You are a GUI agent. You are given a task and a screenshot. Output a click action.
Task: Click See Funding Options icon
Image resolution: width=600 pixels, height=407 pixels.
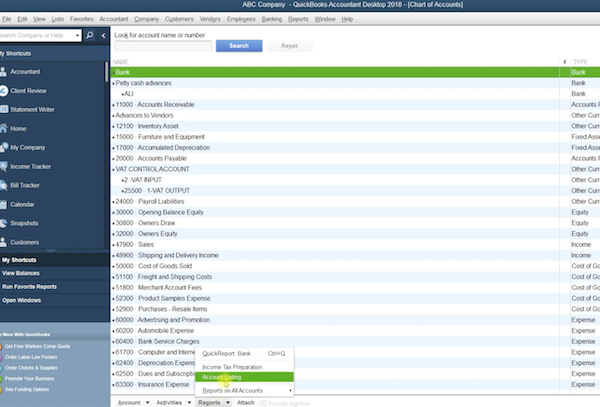click(1, 389)
